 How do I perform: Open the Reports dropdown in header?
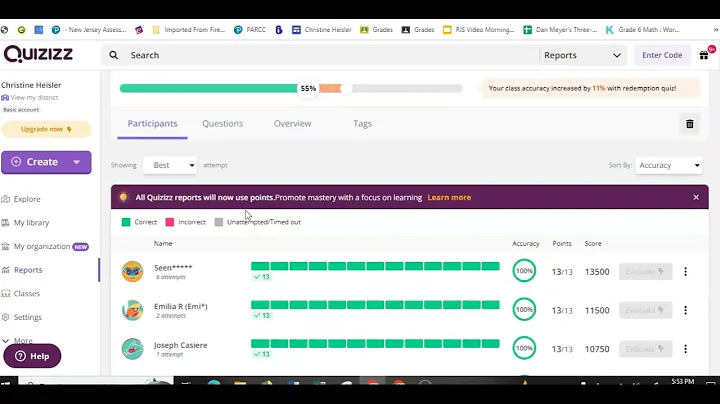click(582, 55)
